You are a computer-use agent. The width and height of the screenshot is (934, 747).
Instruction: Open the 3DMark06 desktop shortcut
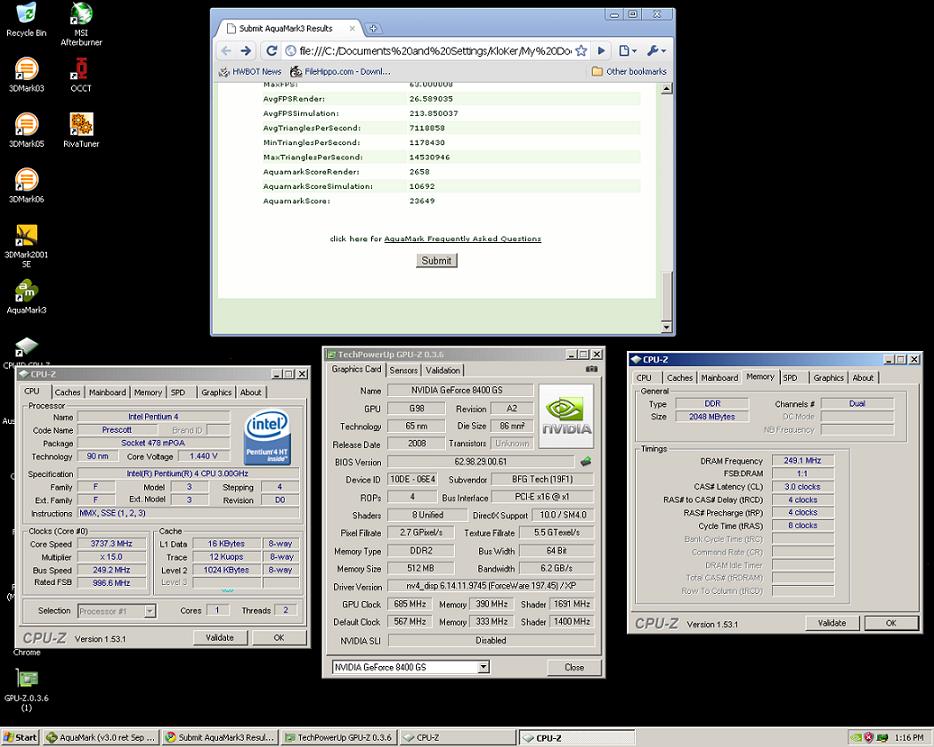point(26,185)
